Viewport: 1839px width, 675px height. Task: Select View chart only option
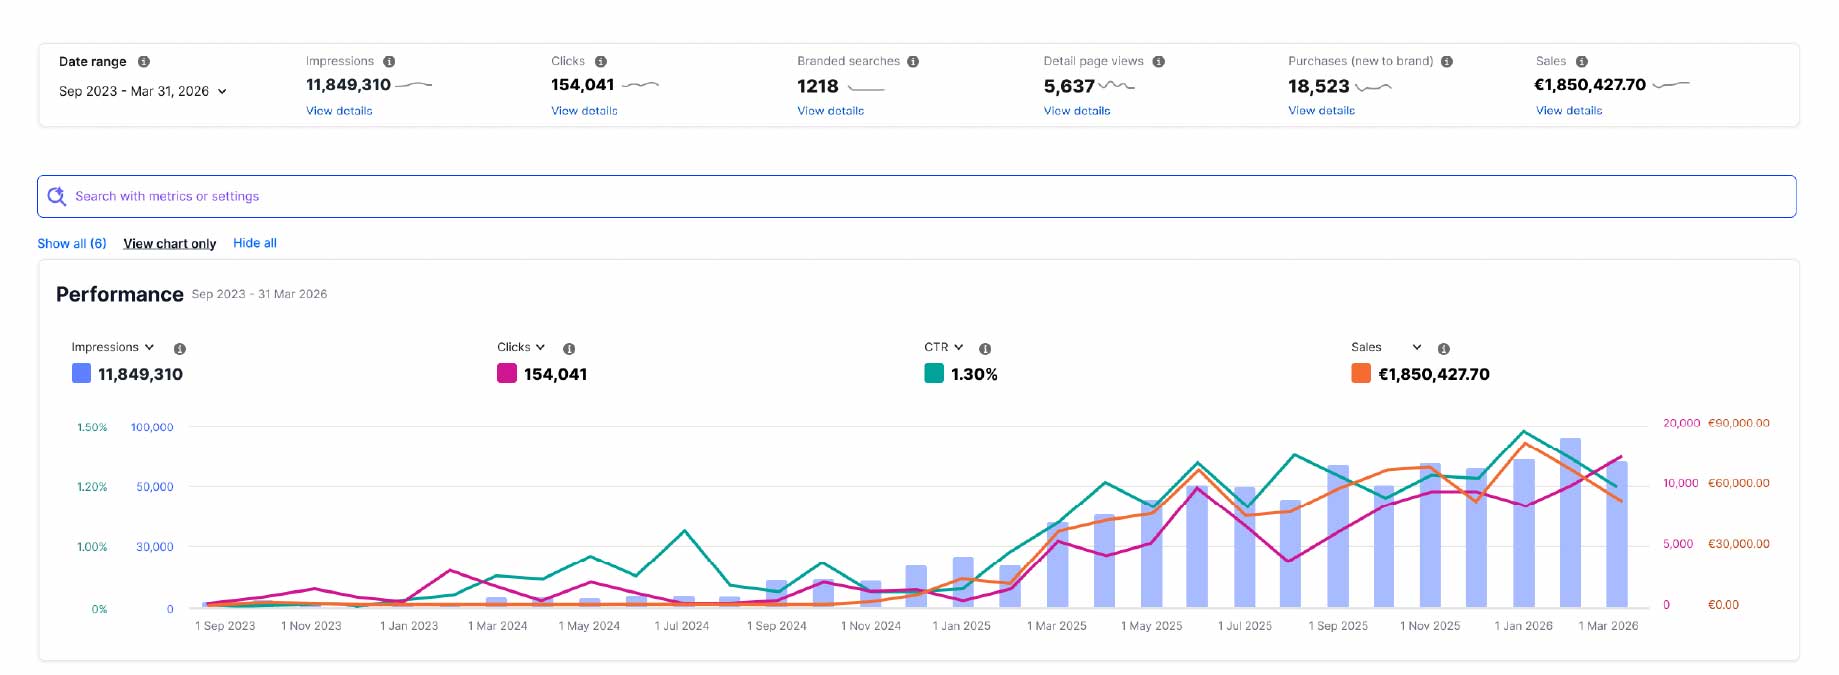tap(170, 243)
